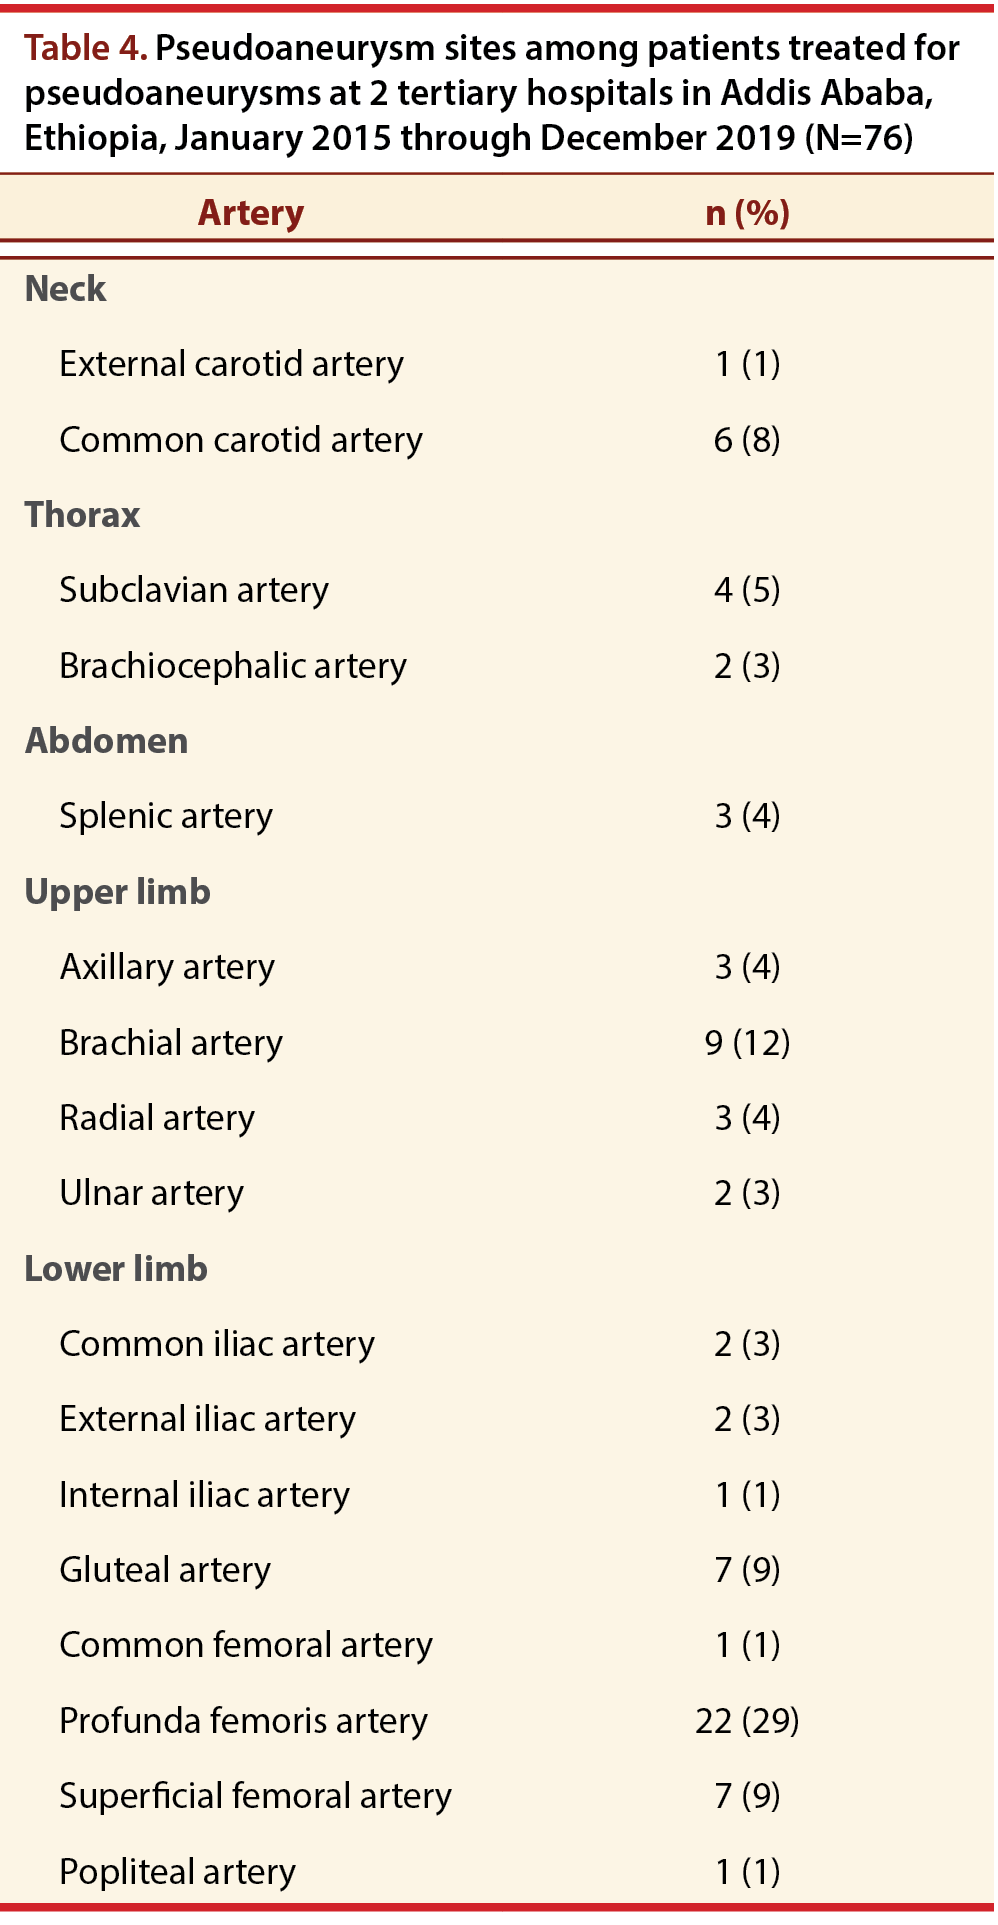Screen dimensions: 998x1925
Task: Select the n (%) column header
Action: pos(748,212)
